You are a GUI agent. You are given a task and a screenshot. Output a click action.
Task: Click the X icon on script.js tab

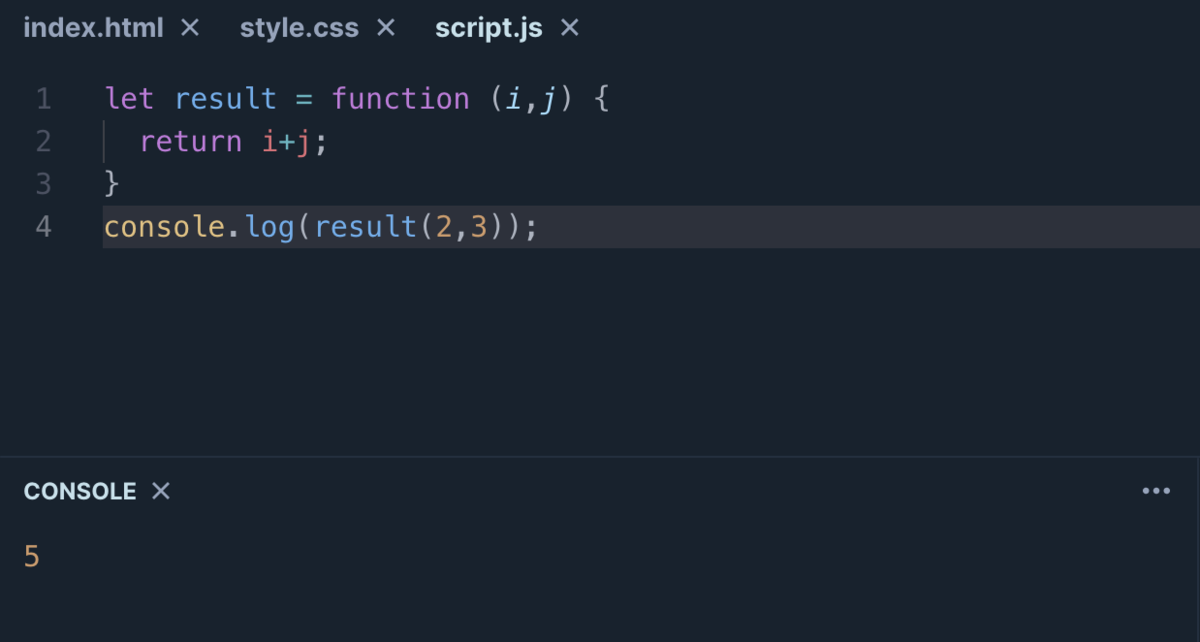point(568,28)
